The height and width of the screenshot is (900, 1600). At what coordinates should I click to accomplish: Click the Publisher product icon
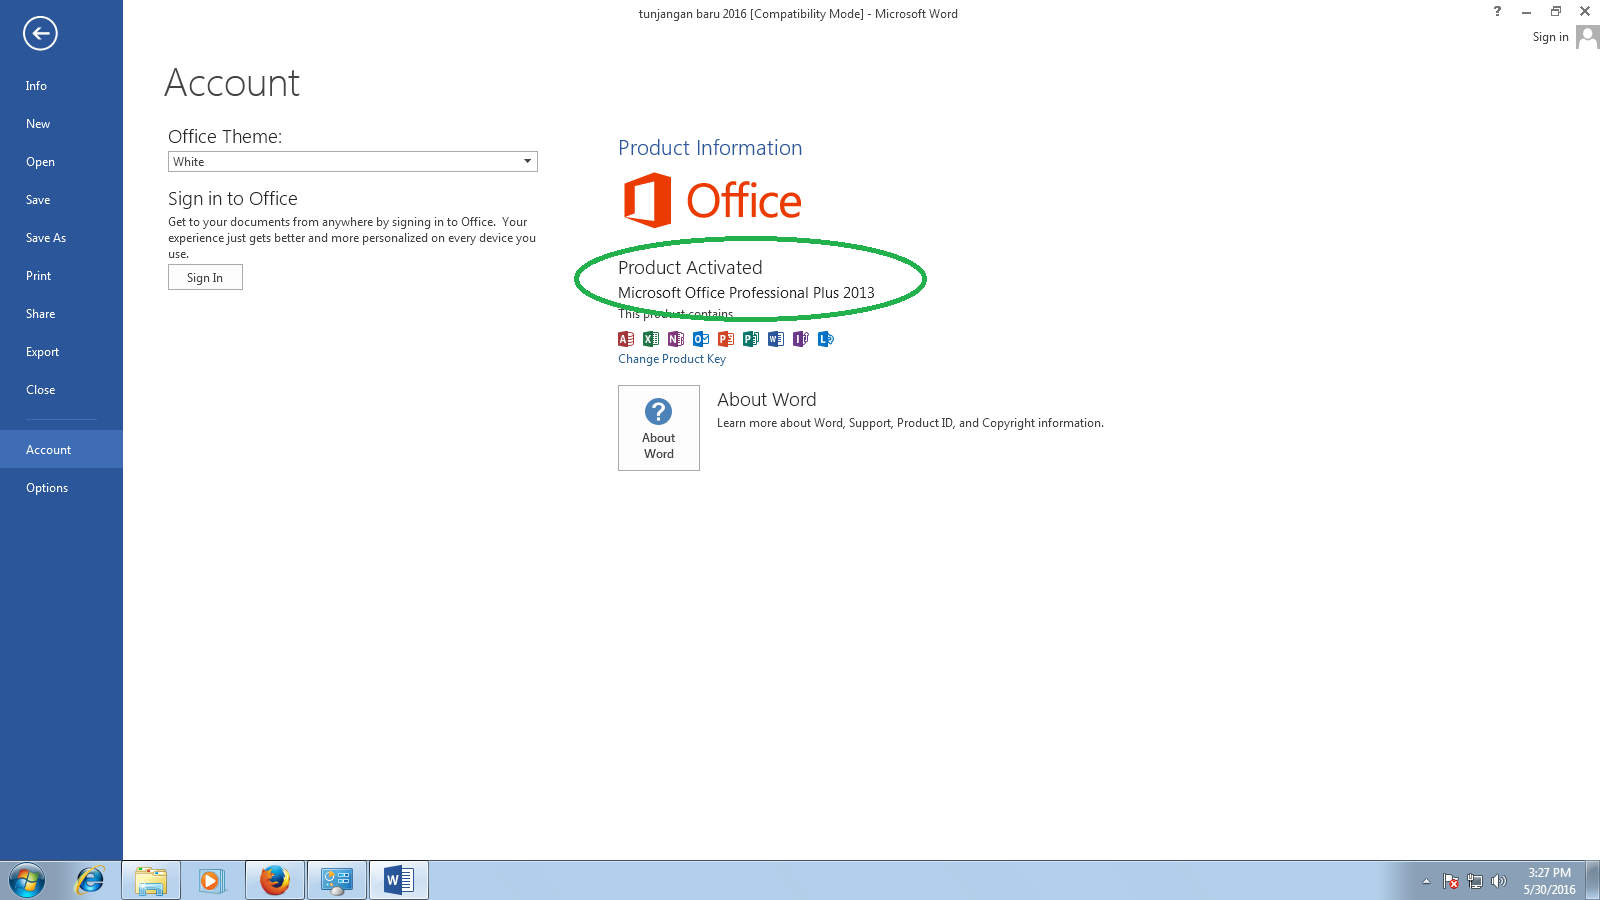click(x=751, y=339)
